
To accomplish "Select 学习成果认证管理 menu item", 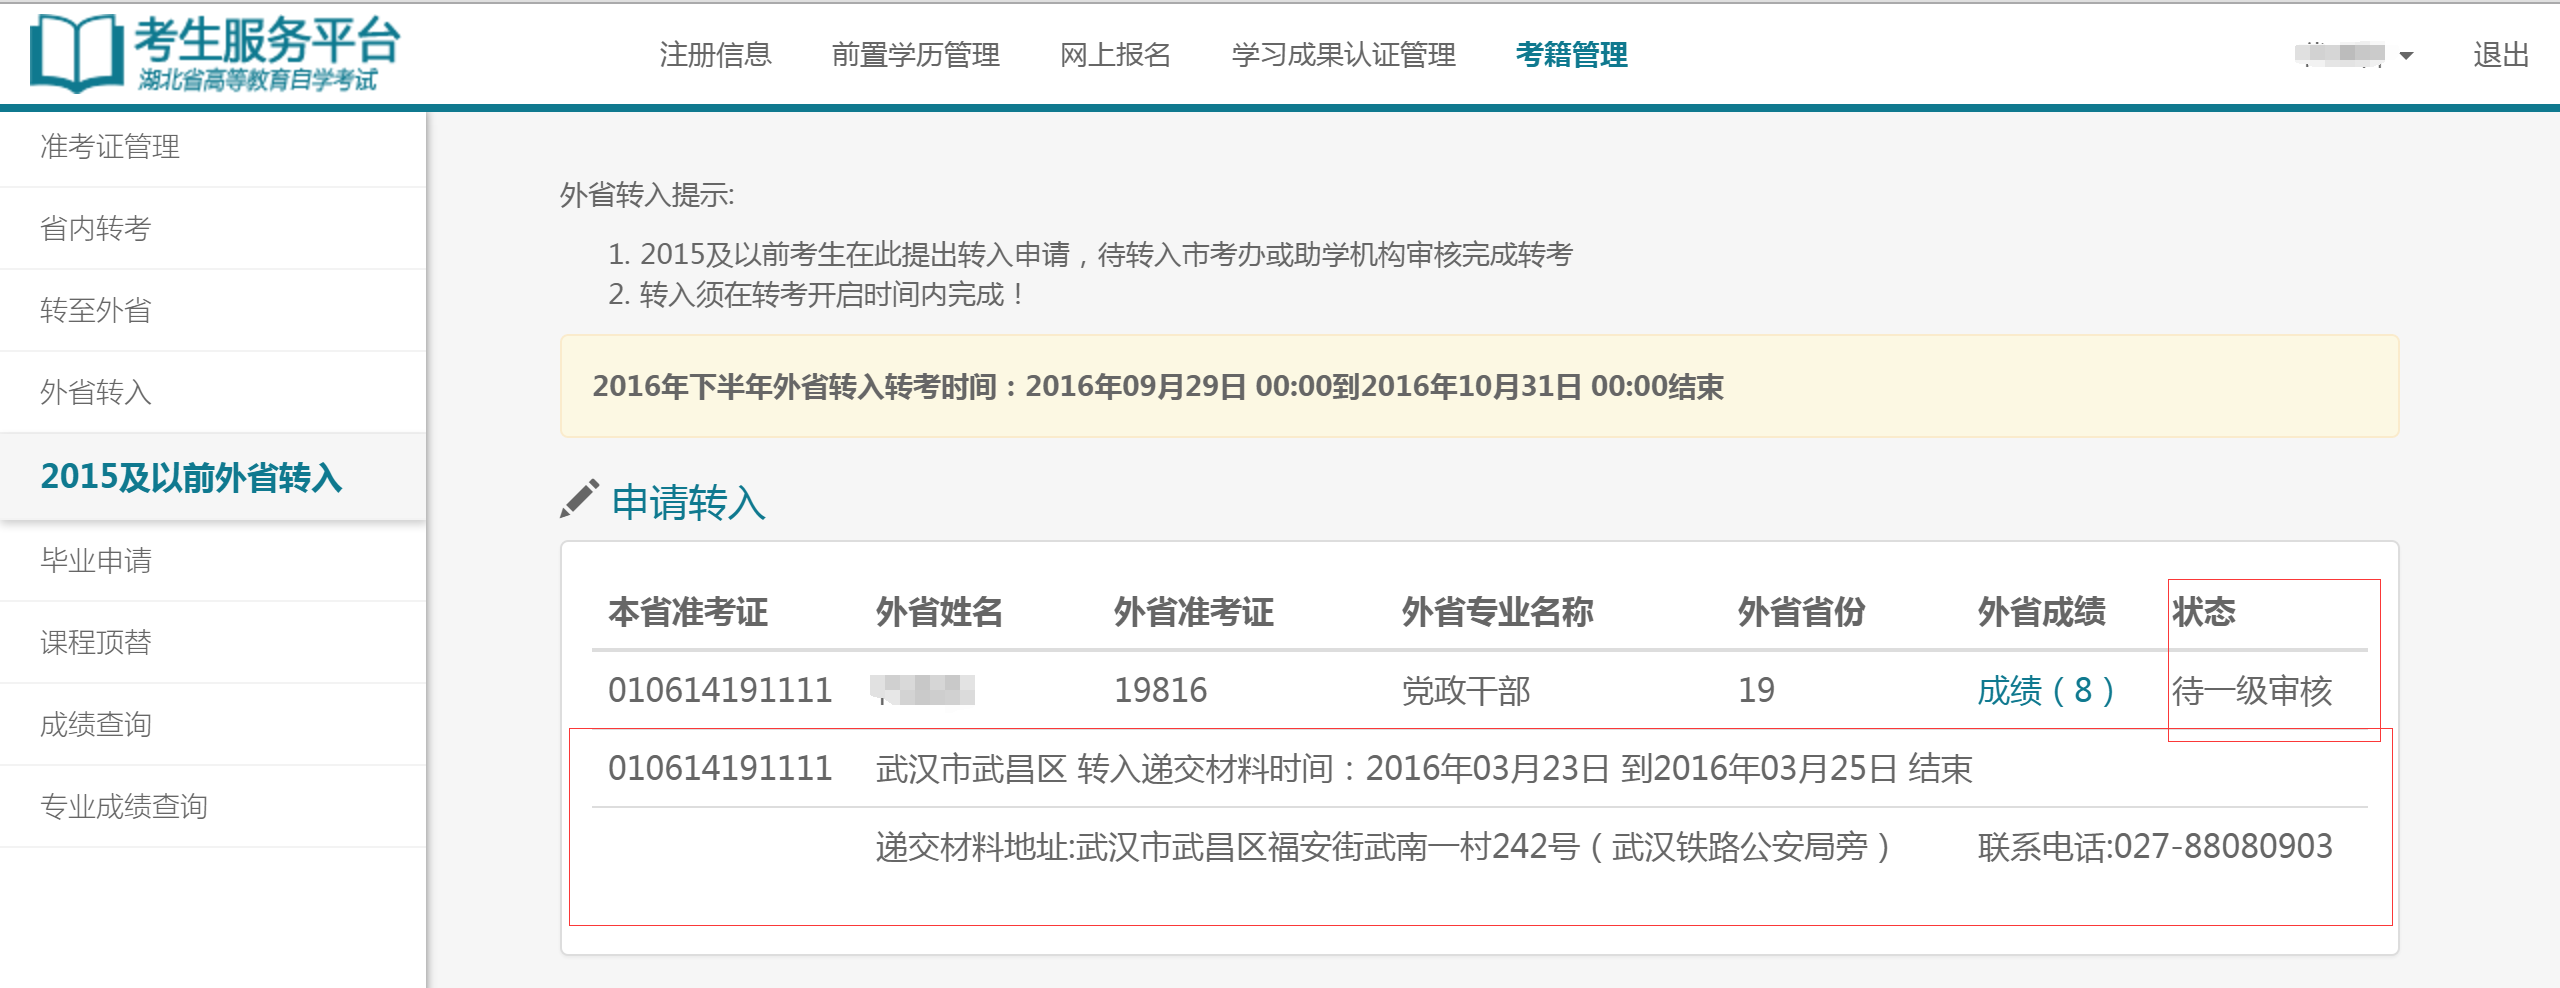I will pyautogui.click(x=1343, y=55).
